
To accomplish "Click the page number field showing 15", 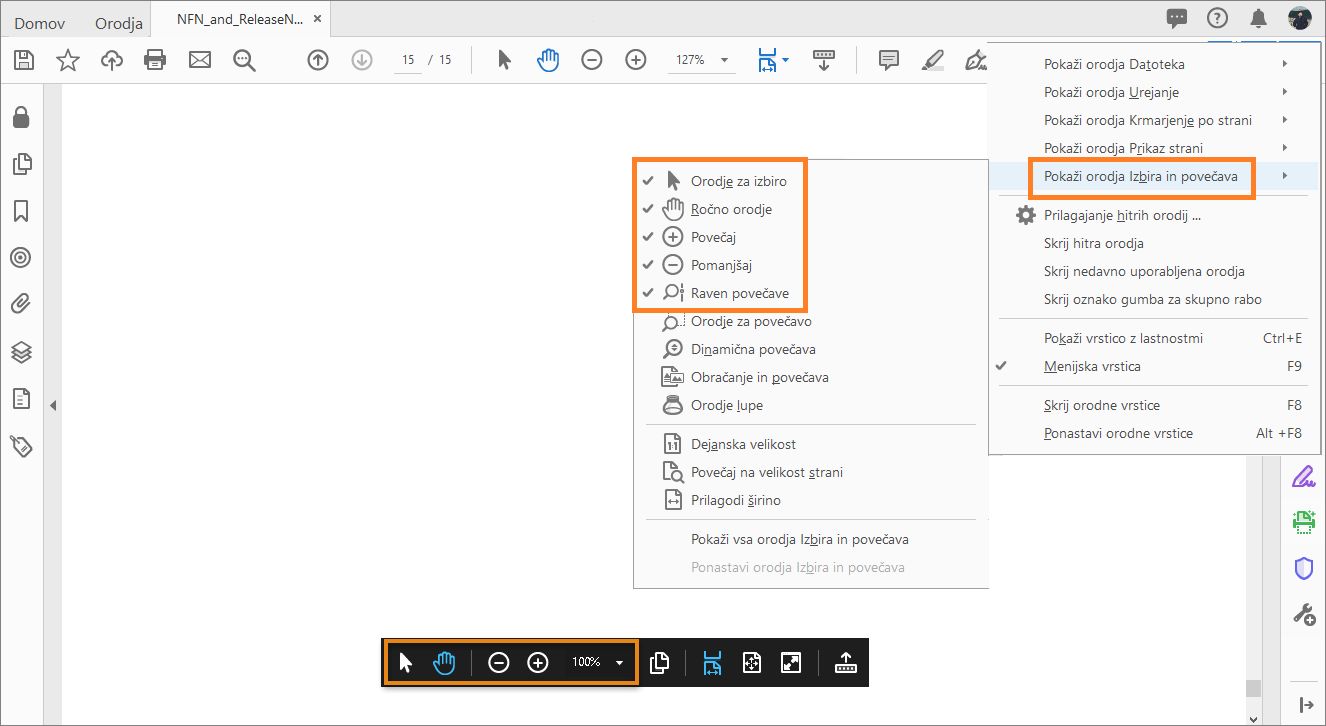I will [x=408, y=60].
